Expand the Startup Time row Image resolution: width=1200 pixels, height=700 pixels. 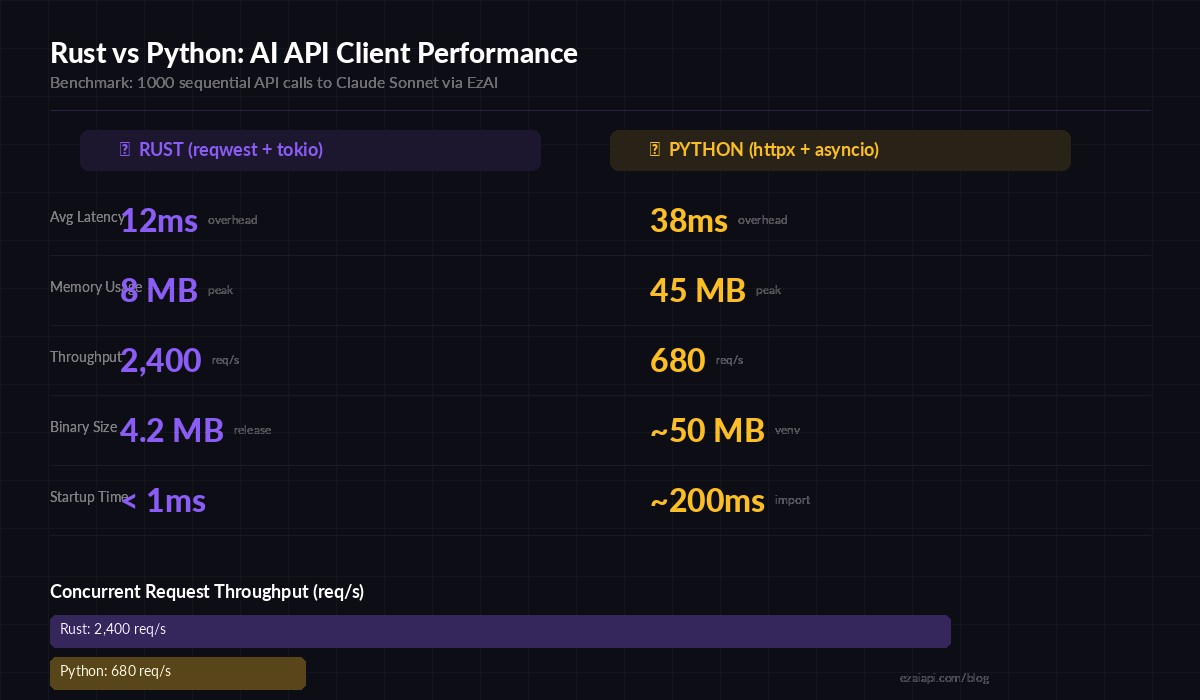tap(89, 497)
